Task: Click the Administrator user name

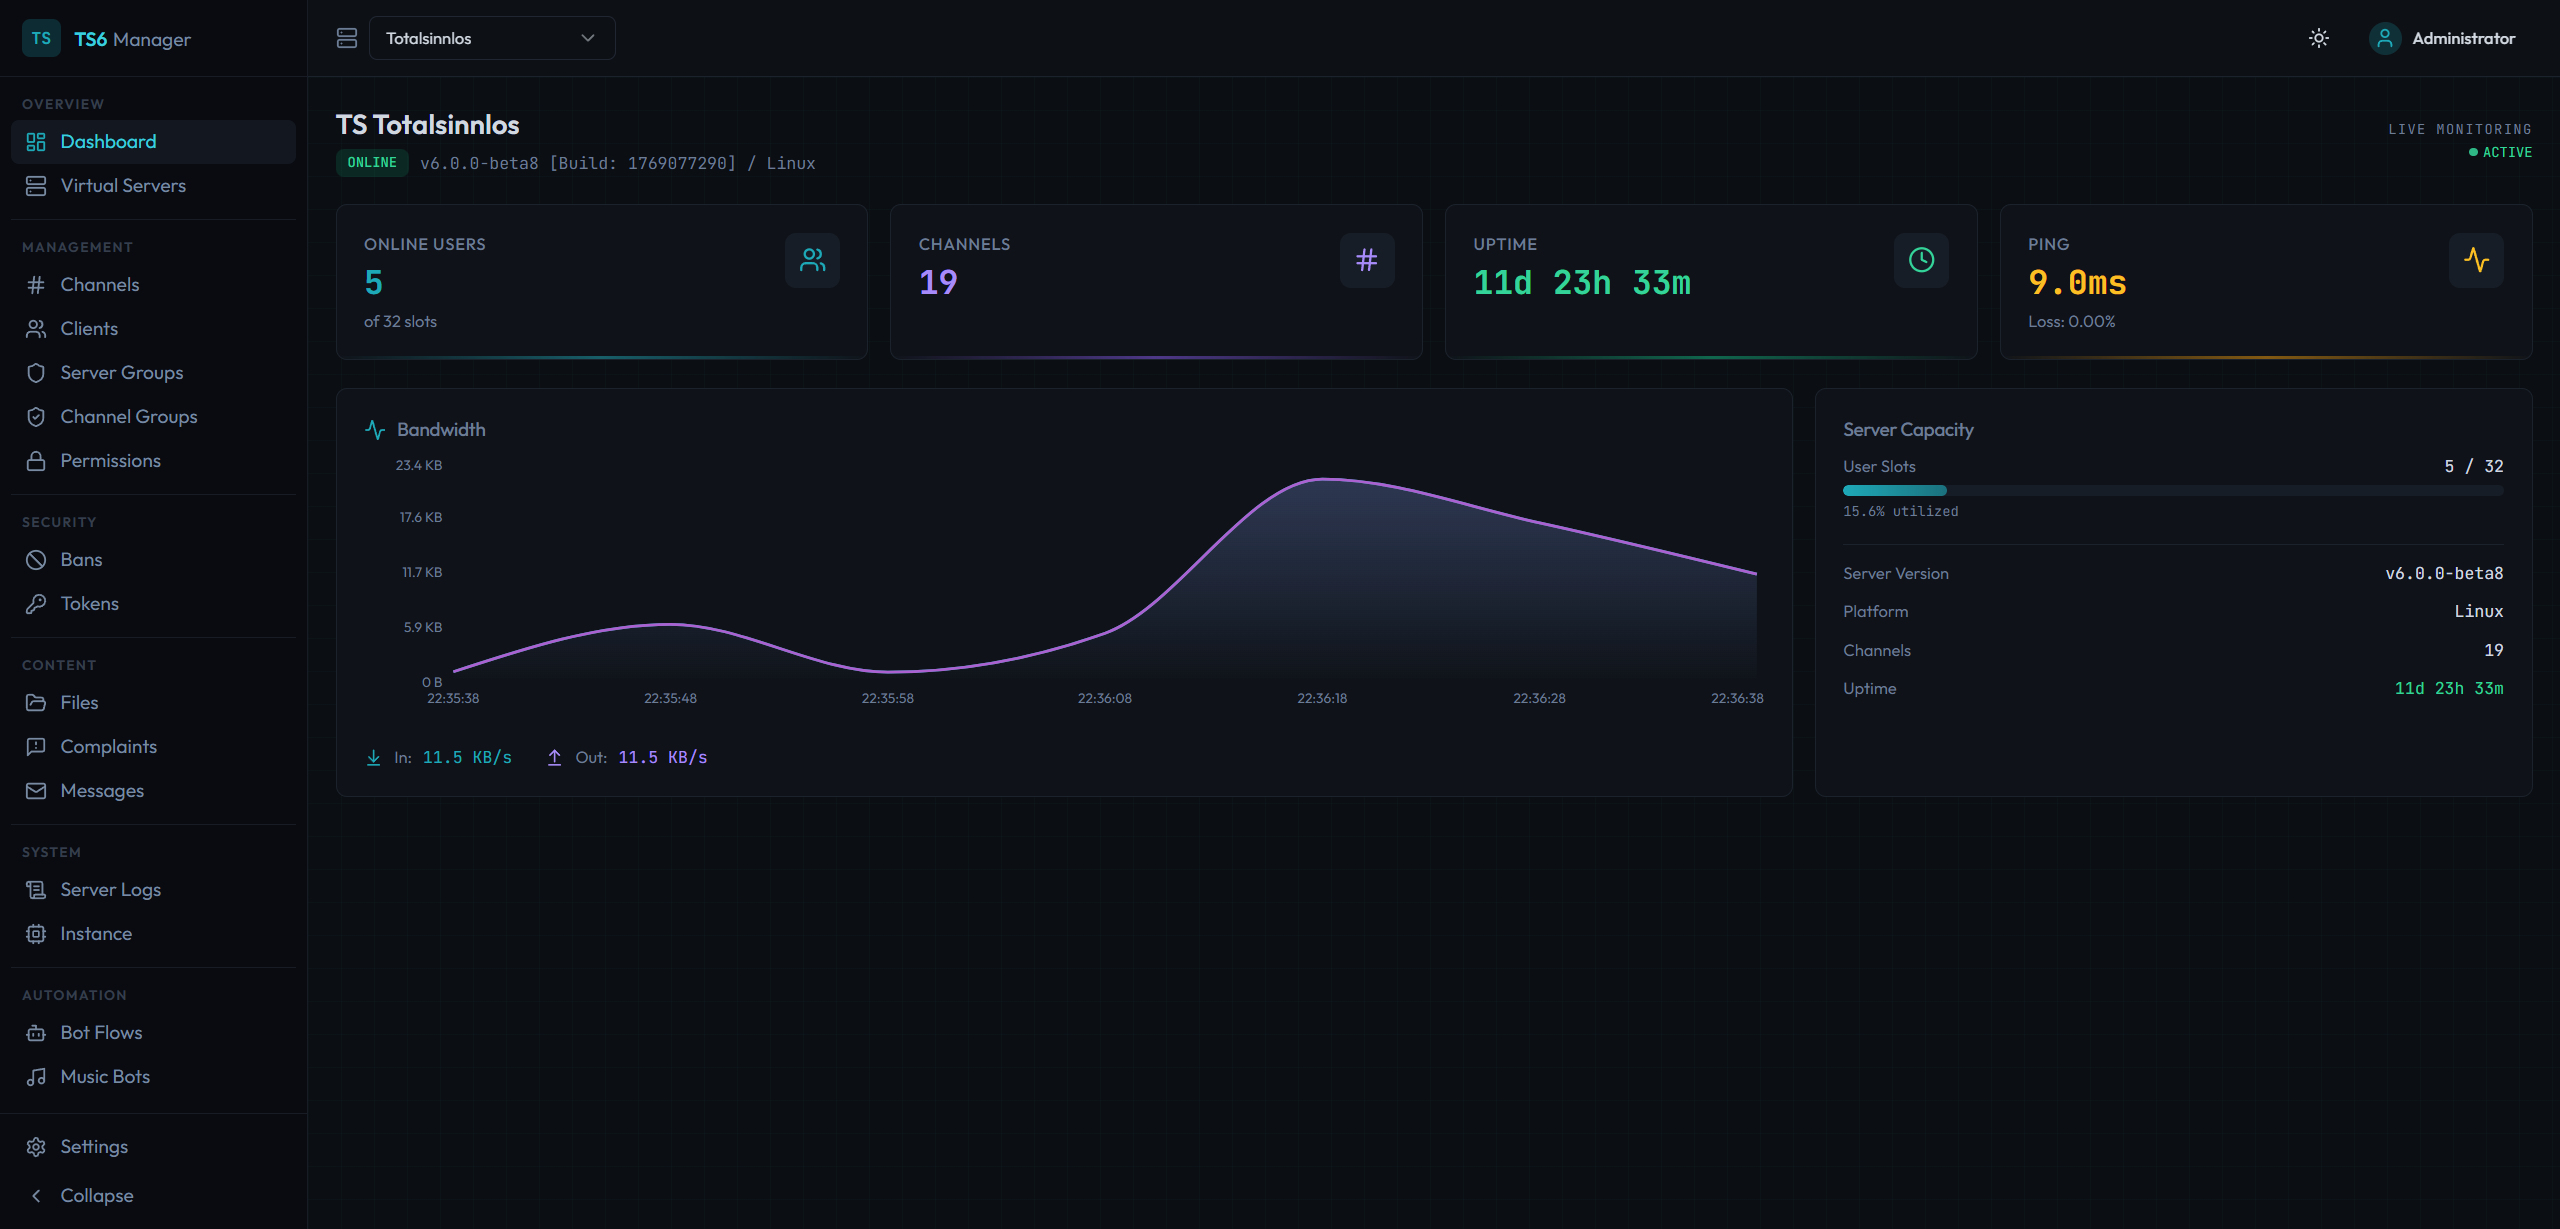Action: tap(2463, 38)
